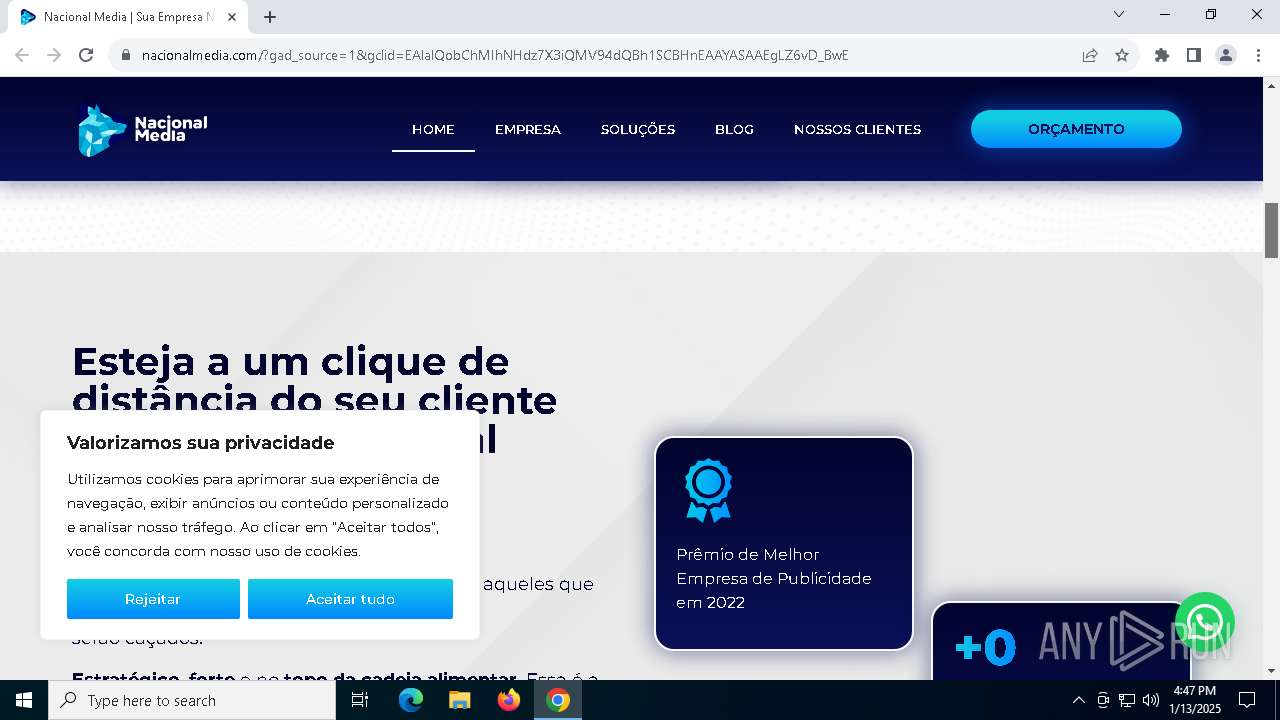
Task: Open the WhatsApp chat bubble
Action: 1205,622
